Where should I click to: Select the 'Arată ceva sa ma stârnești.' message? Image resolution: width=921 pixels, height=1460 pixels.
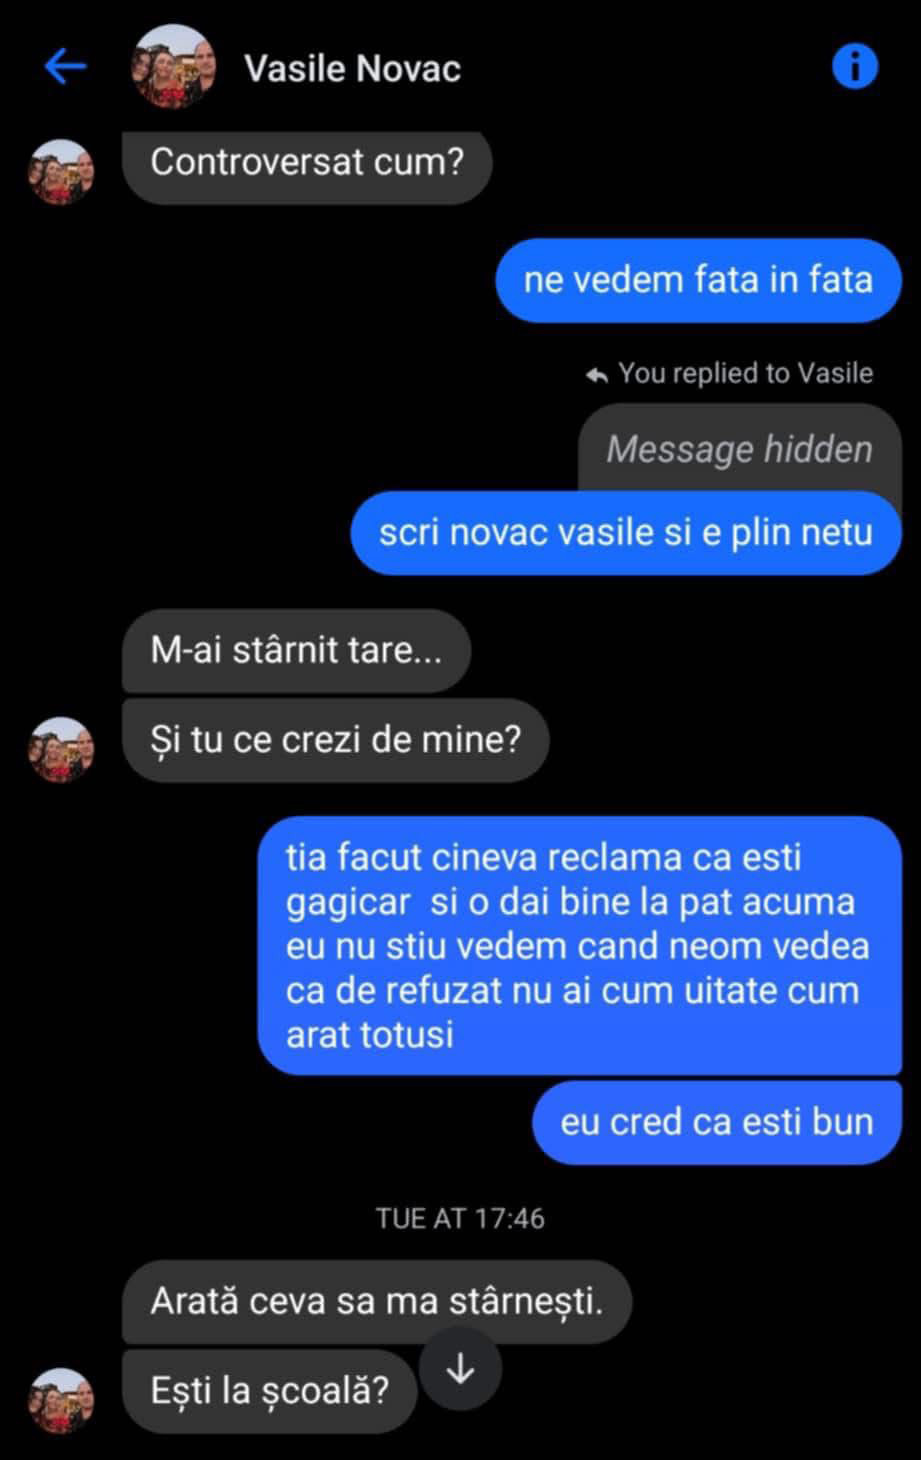(377, 1302)
